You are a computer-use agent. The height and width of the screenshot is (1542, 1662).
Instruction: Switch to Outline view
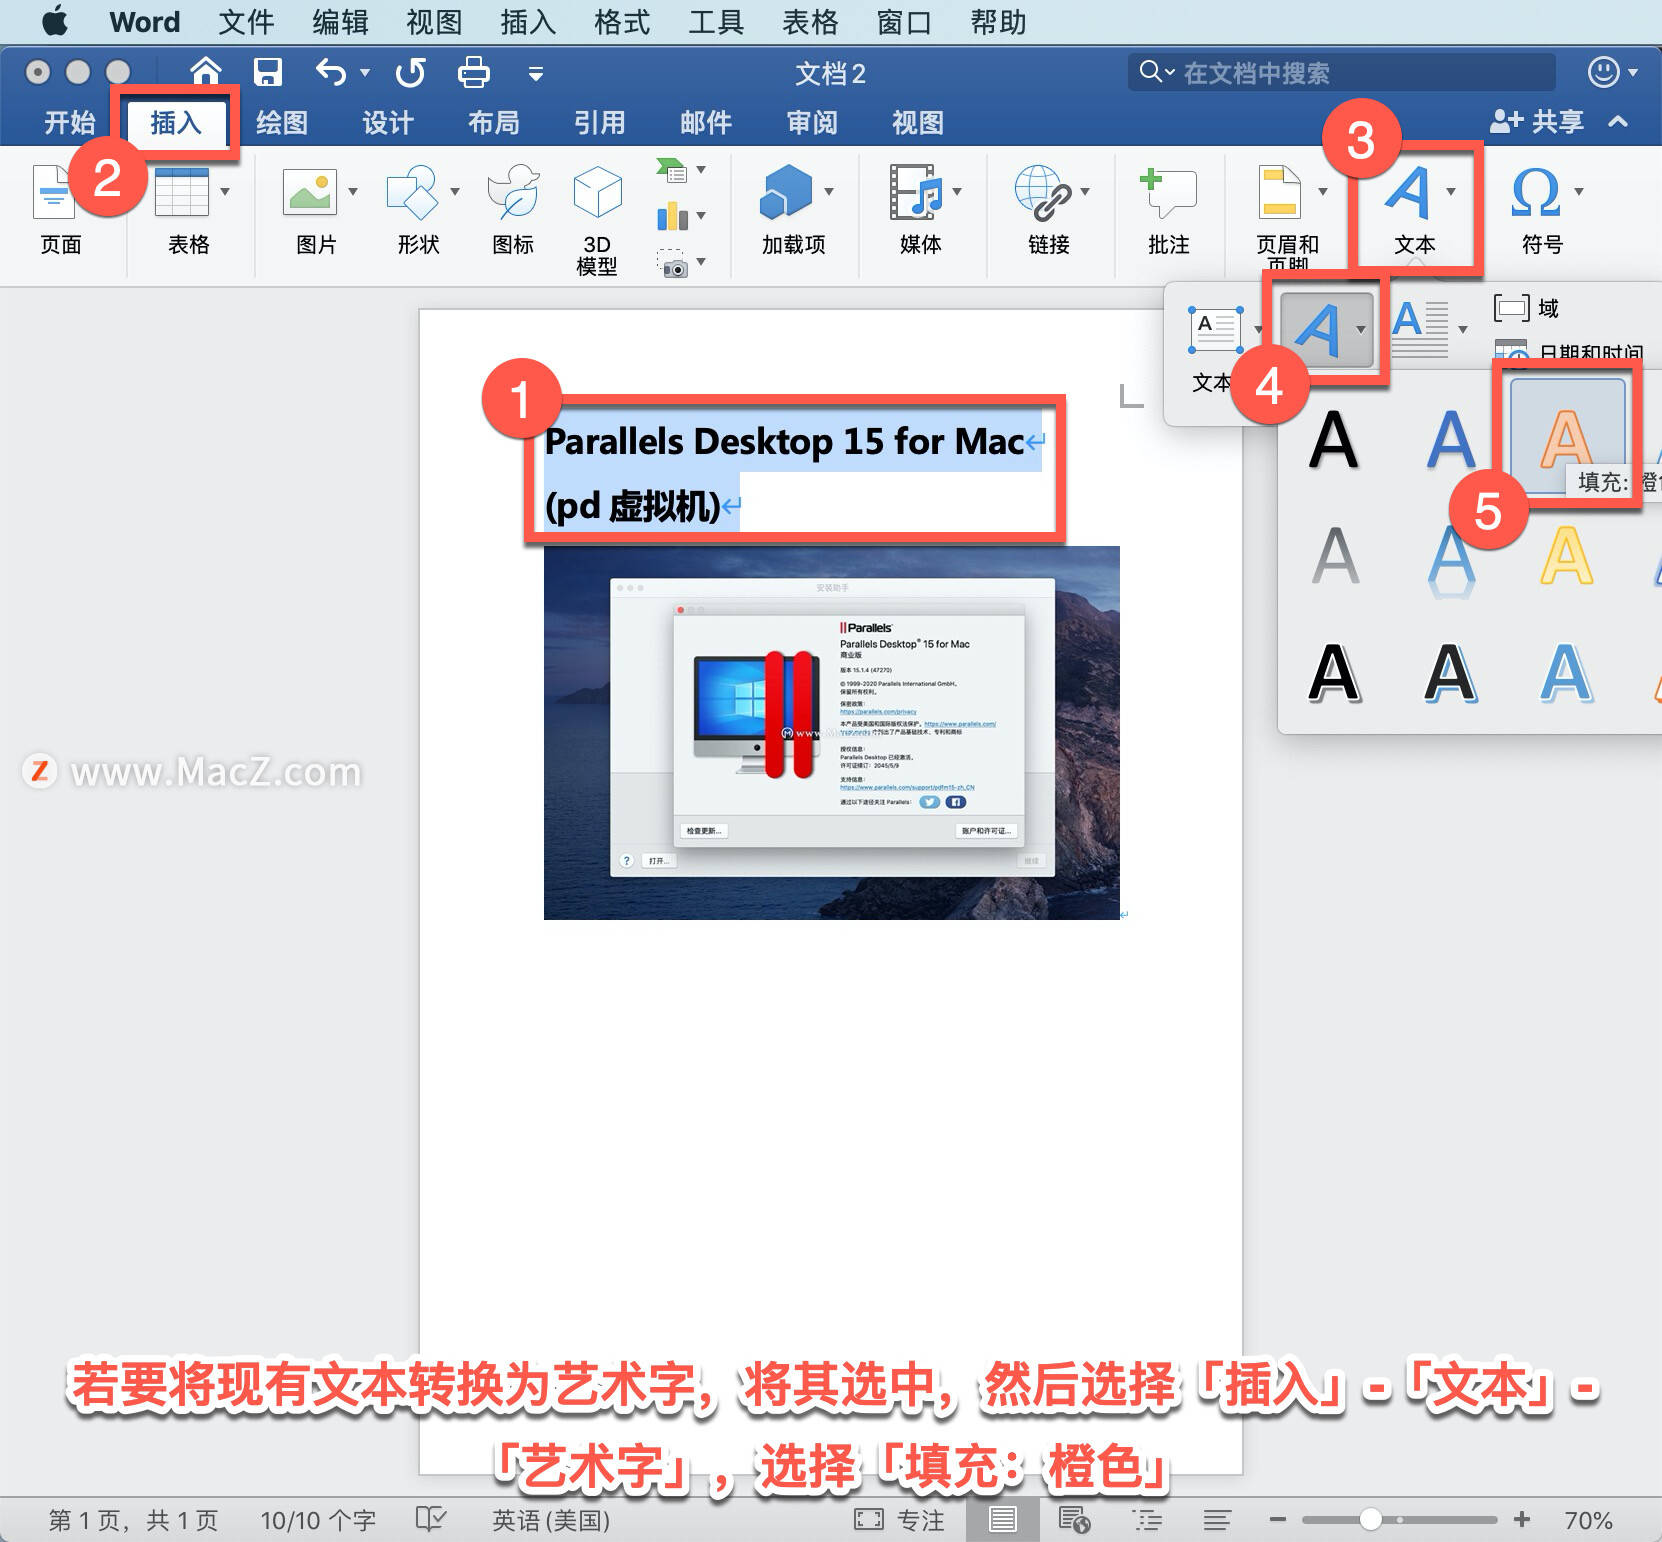[x=1147, y=1520]
